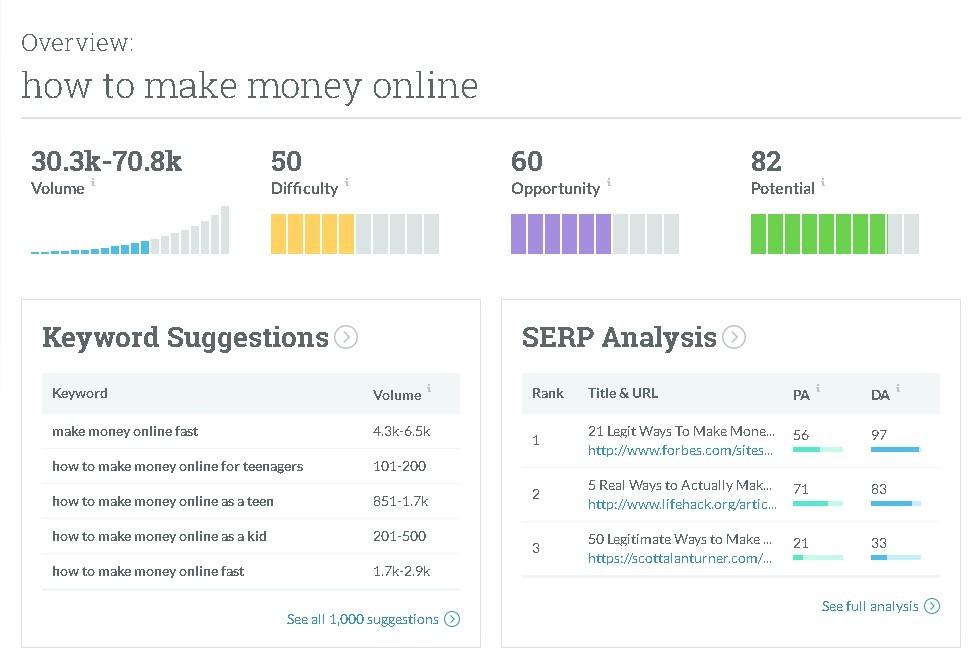Click the PA column header

(800, 395)
